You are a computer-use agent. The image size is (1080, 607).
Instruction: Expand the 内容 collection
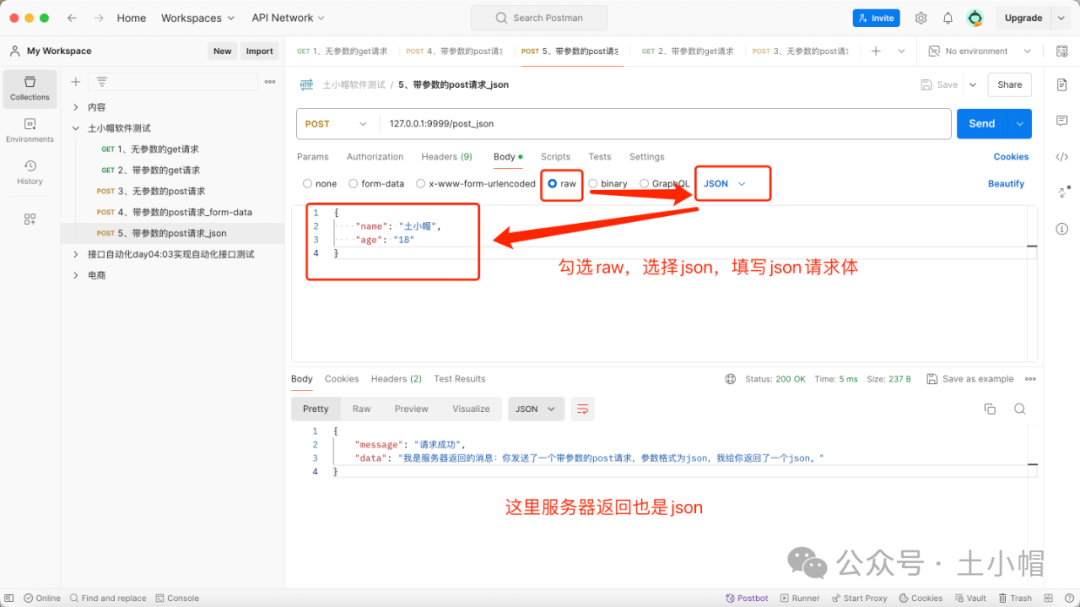point(76,107)
